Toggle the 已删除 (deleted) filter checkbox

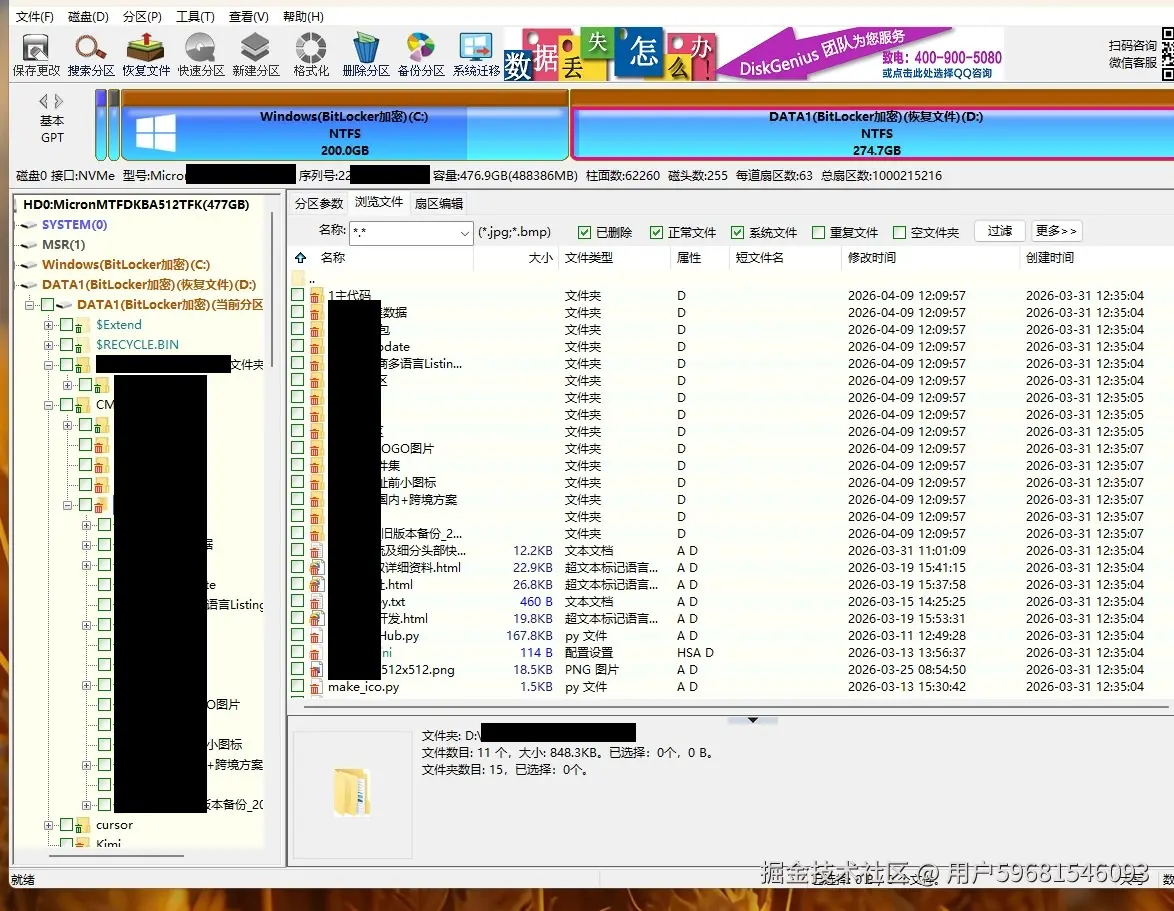click(584, 232)
